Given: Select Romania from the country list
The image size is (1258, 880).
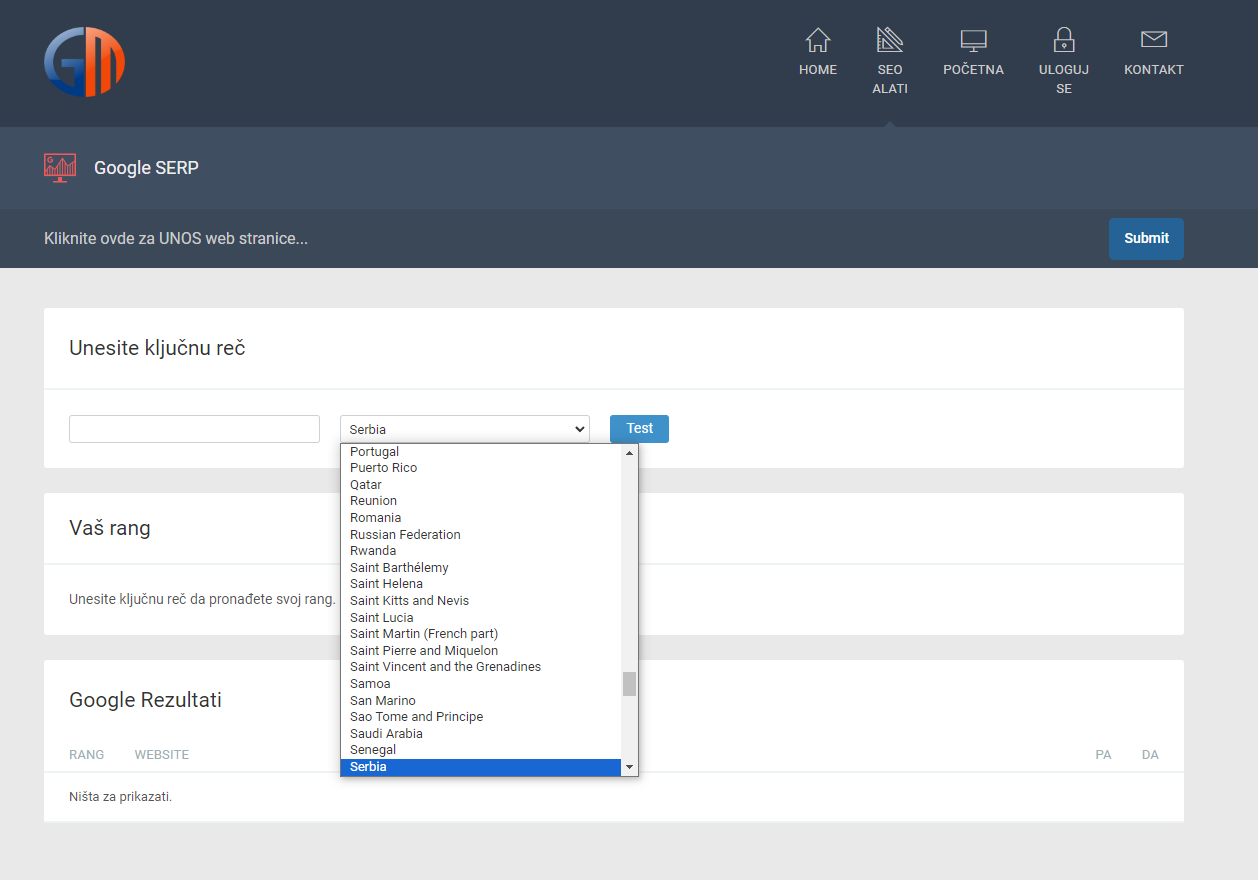Looking at the screenshot, I should coord(375,518).
